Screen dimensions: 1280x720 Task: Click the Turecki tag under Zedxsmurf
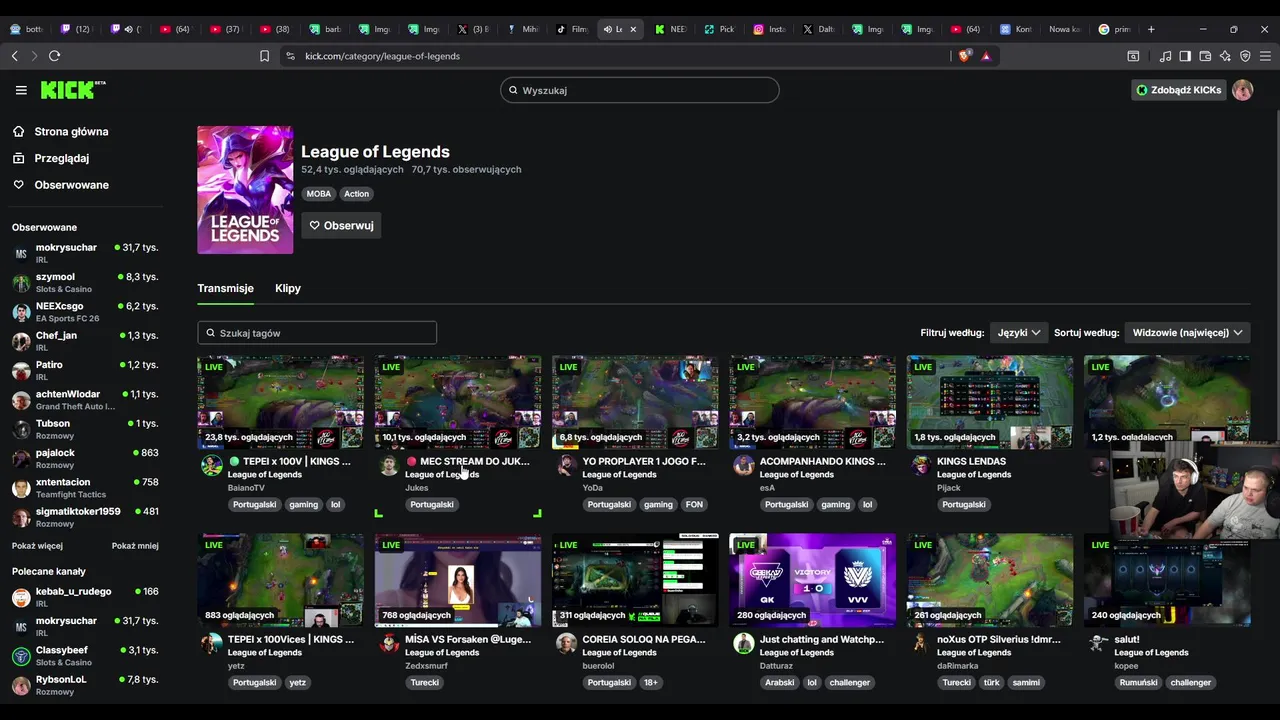tap(425, 683)
